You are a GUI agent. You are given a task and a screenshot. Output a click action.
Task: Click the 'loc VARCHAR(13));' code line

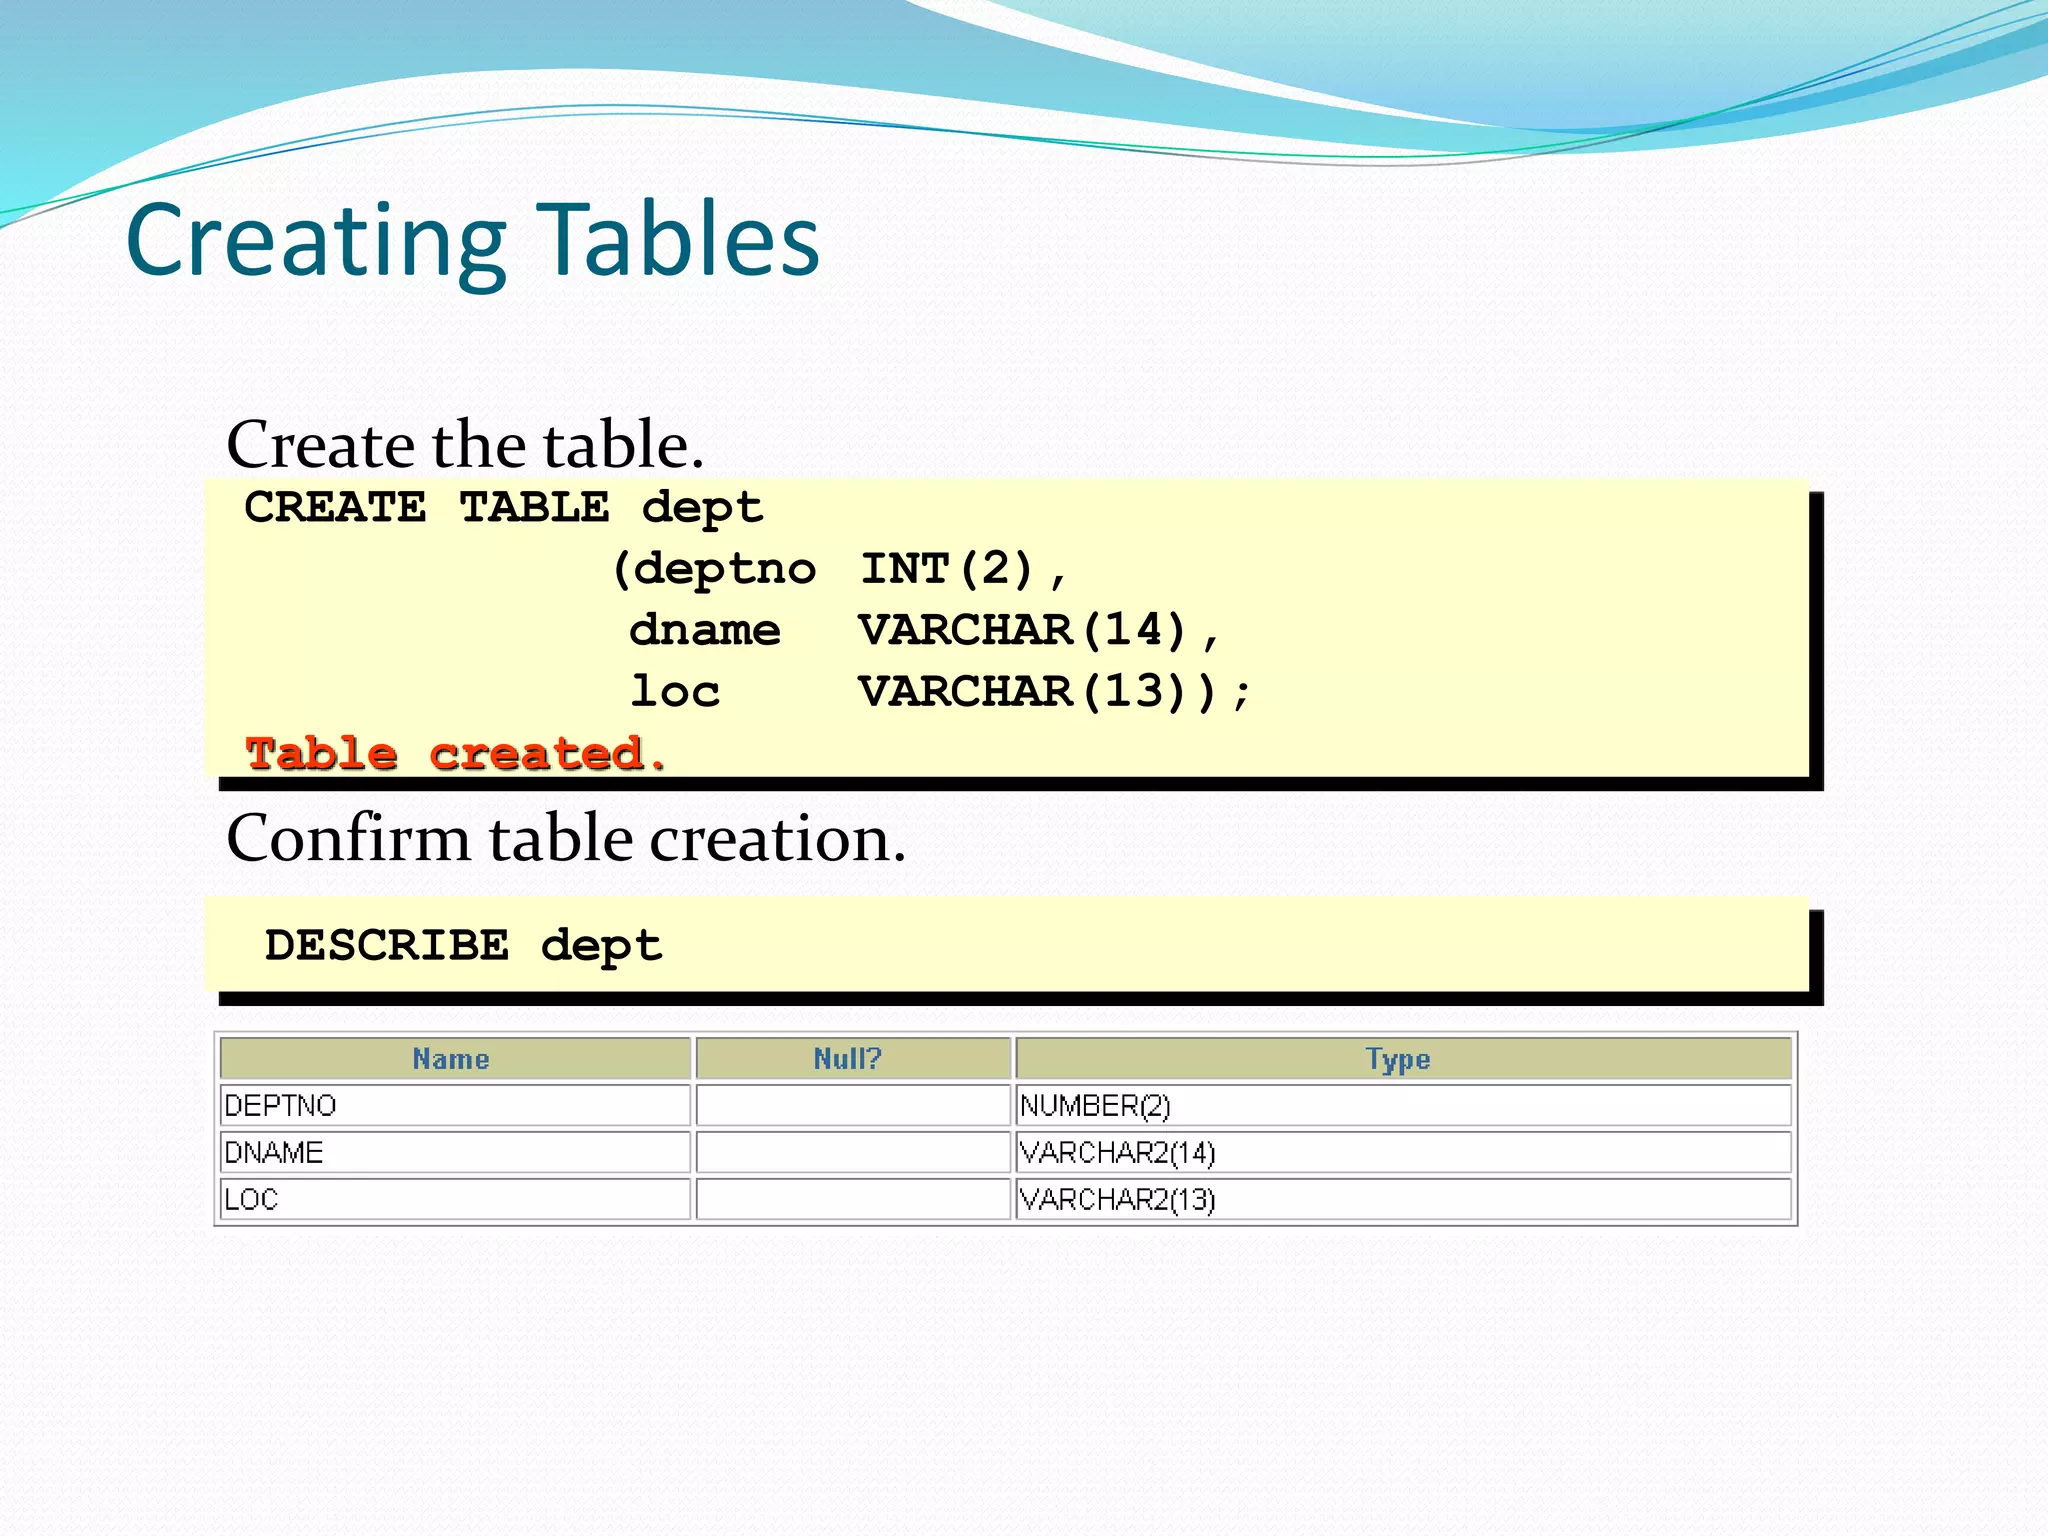click(940, 692)
